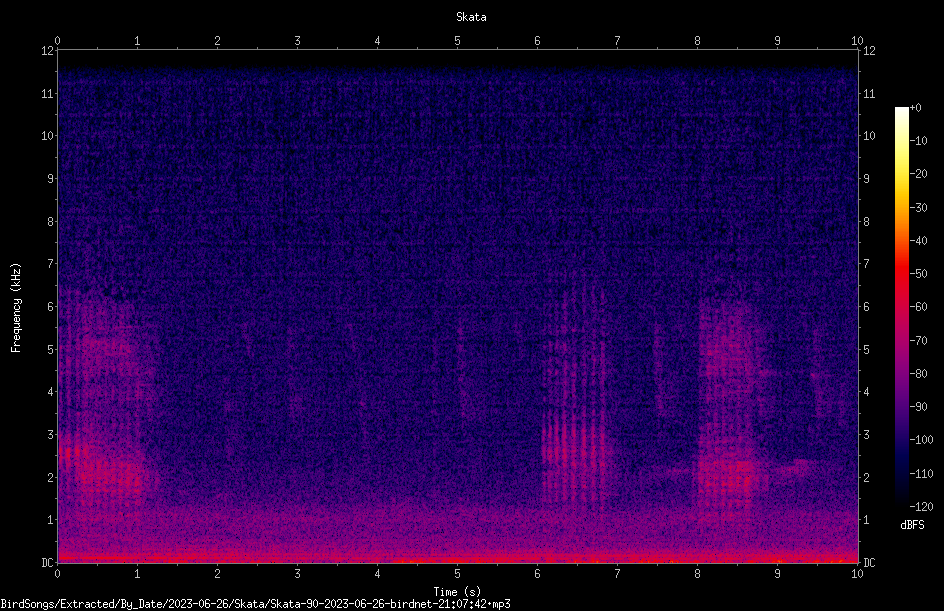Click the "3" tick on the bottom time axis
The width and height of the screenshot is (944, 611).
tap(297, 574)
